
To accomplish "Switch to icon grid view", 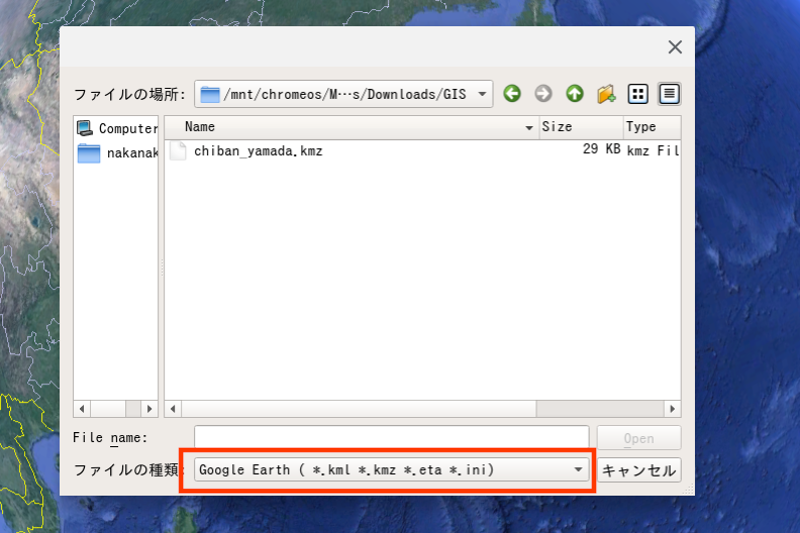I will (638, 94).
